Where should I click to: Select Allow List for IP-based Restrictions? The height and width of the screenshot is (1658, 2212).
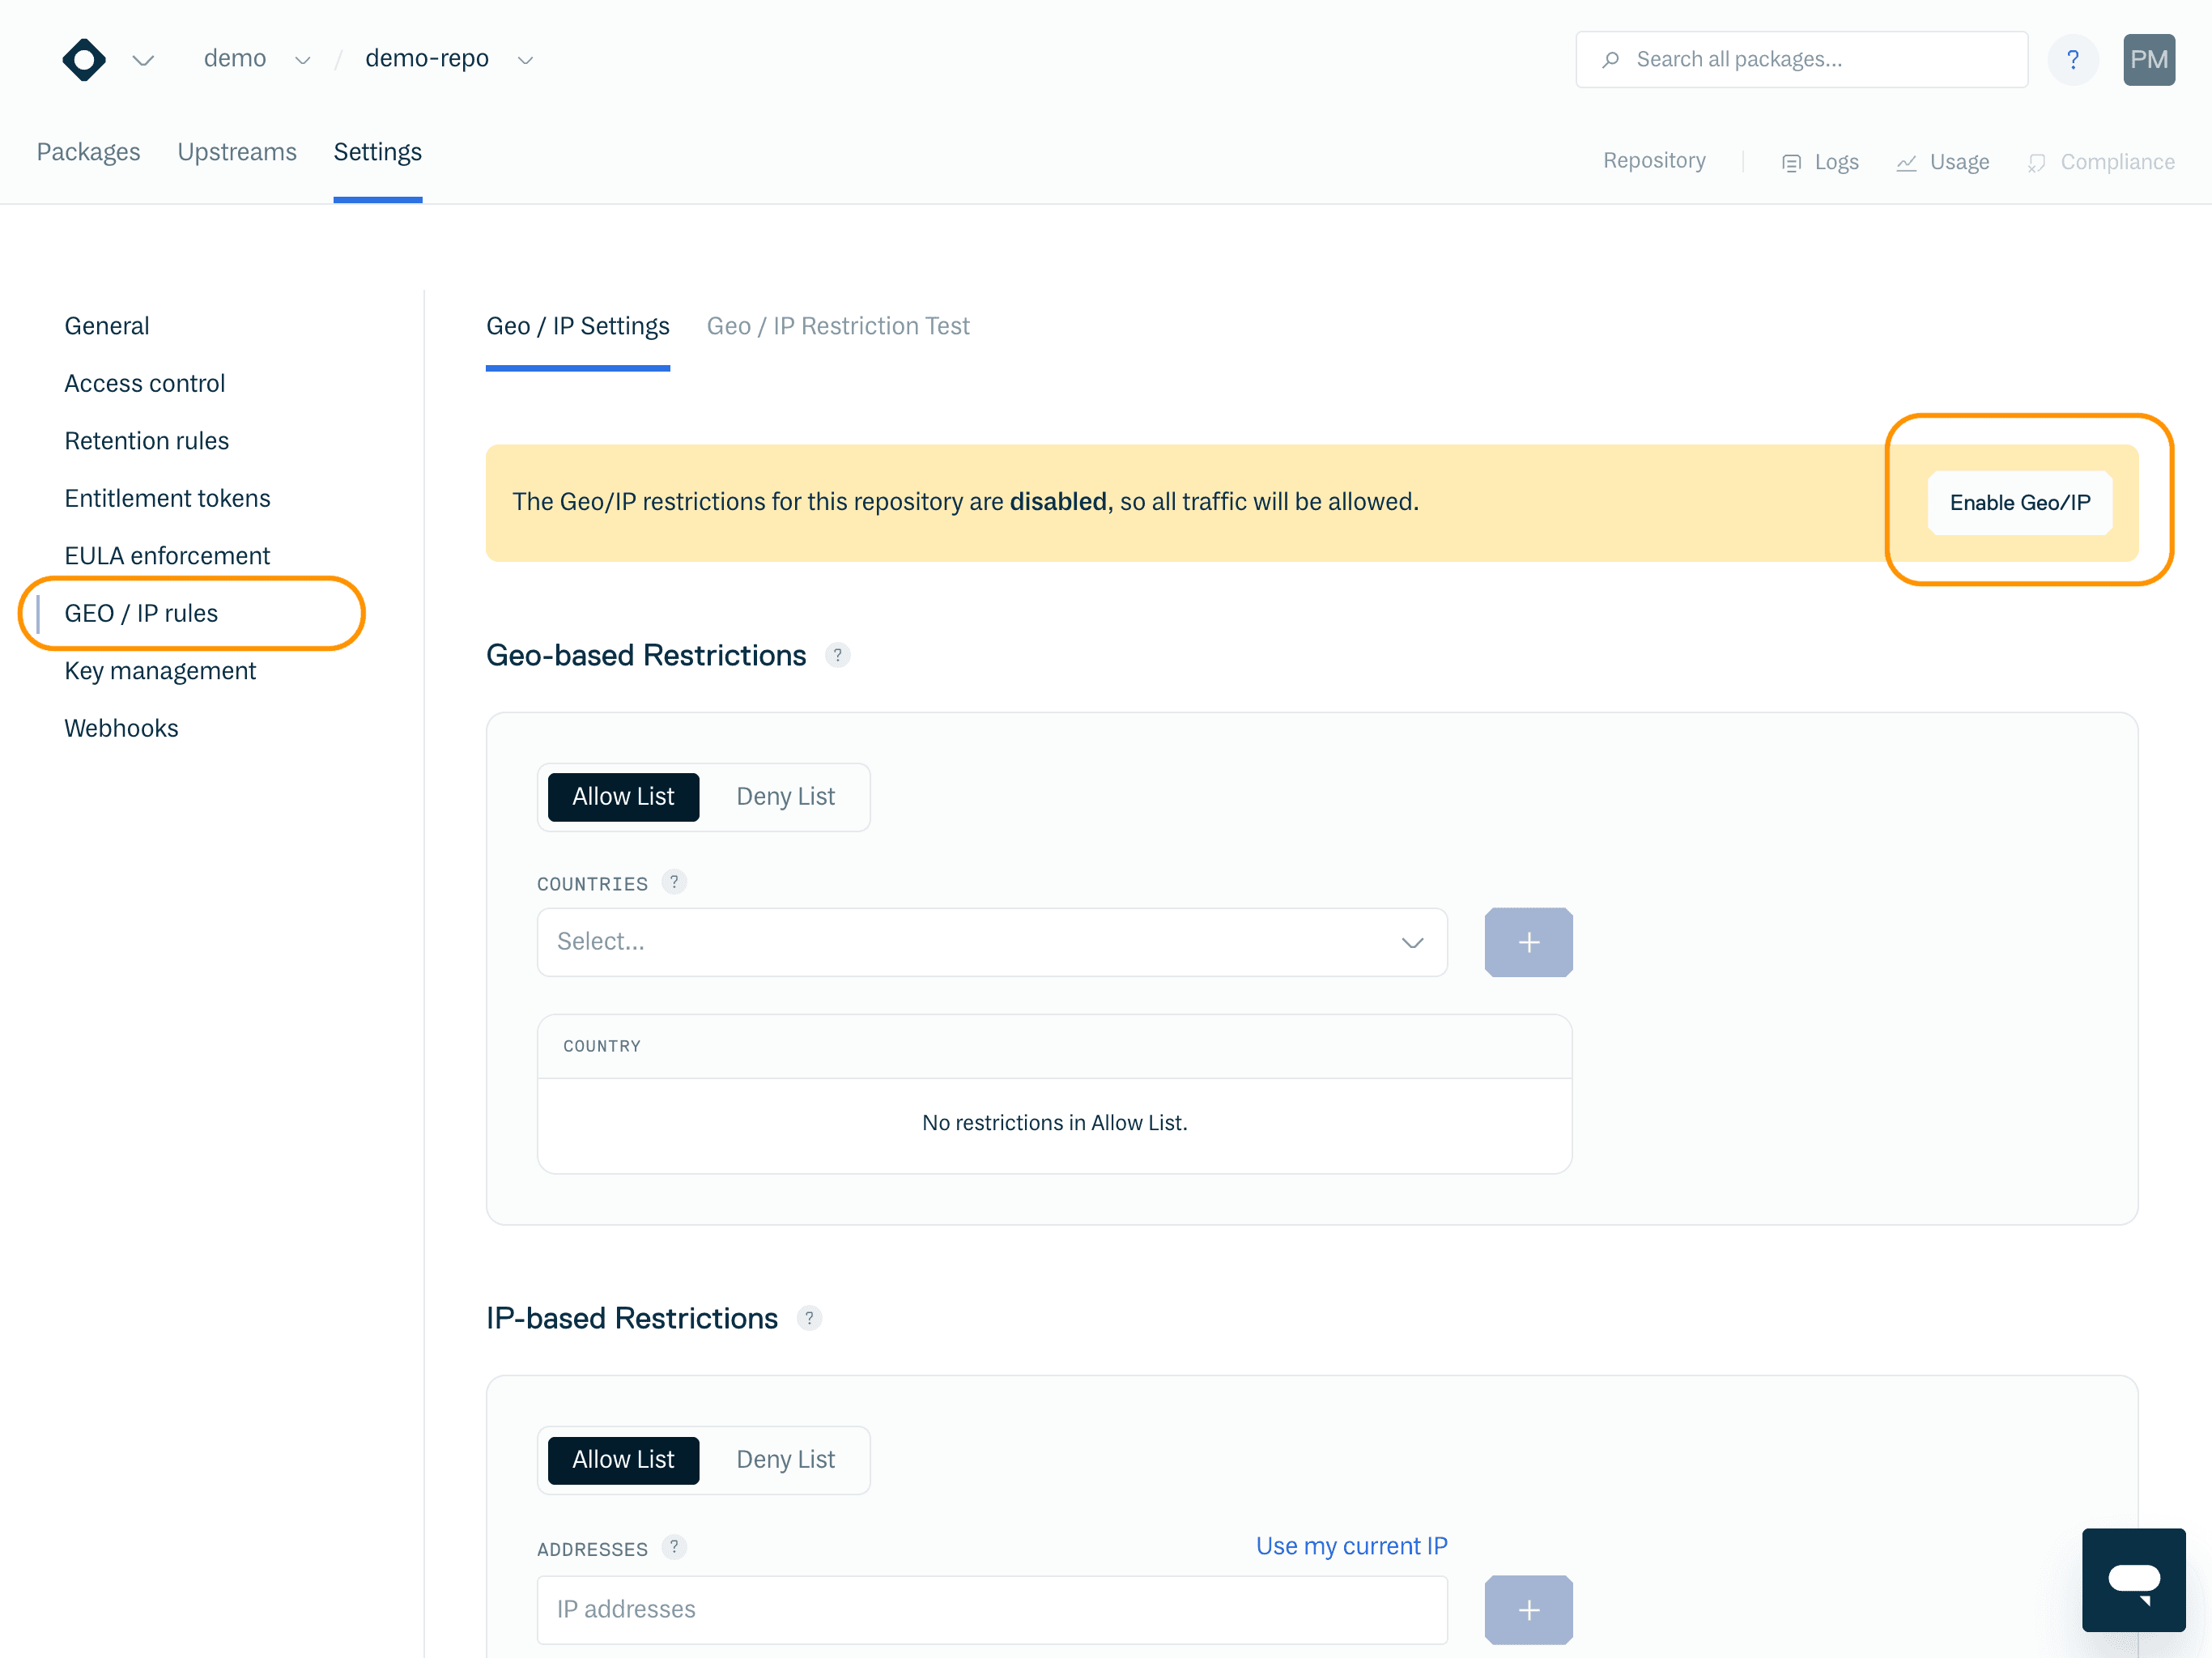click(x=622, y=1459)
